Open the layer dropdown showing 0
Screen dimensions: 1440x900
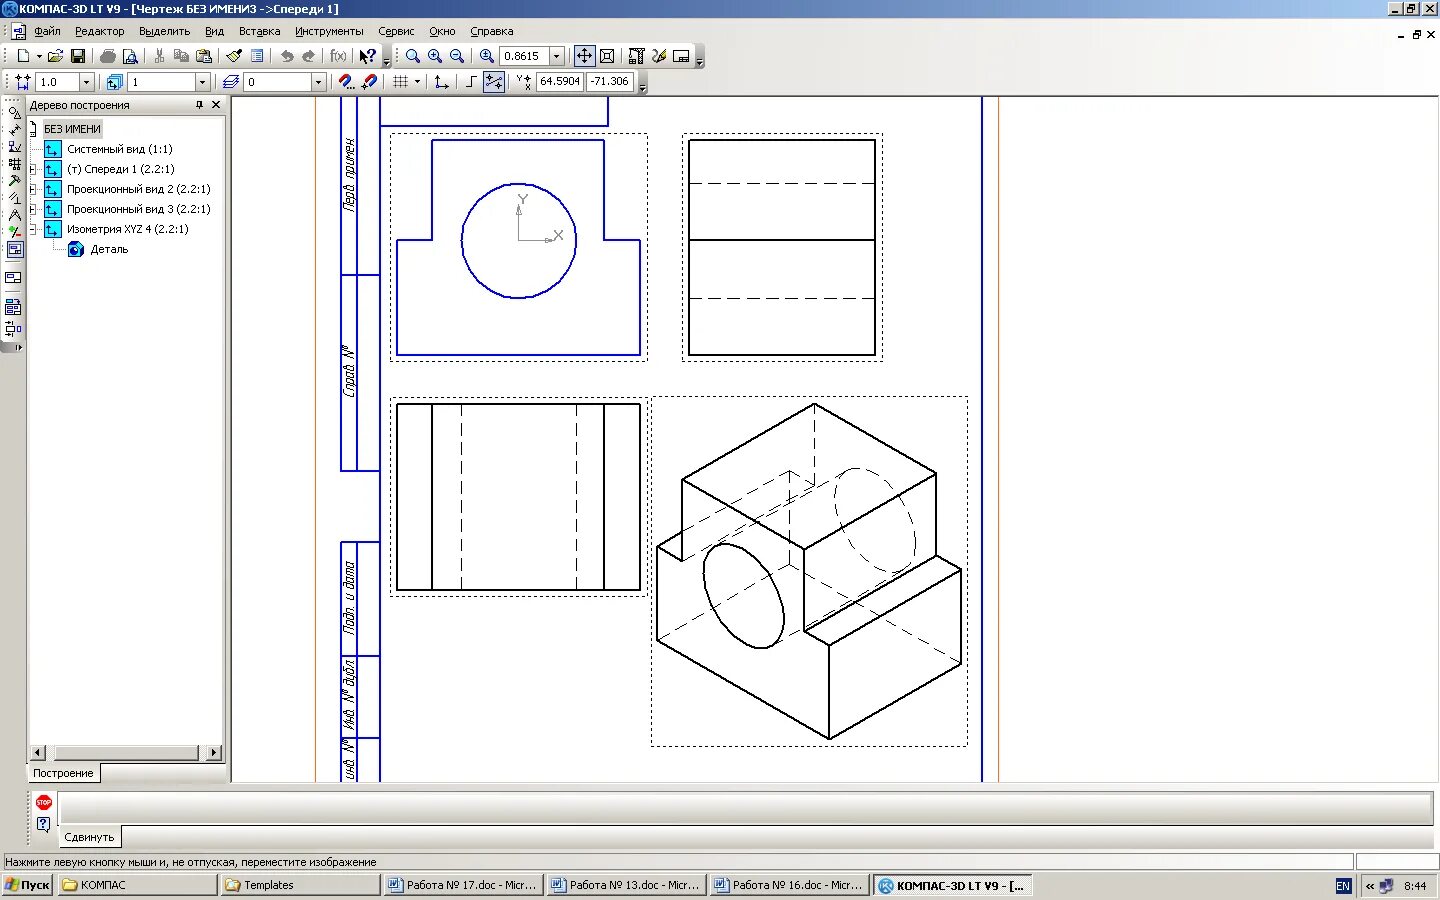[318, 82]
